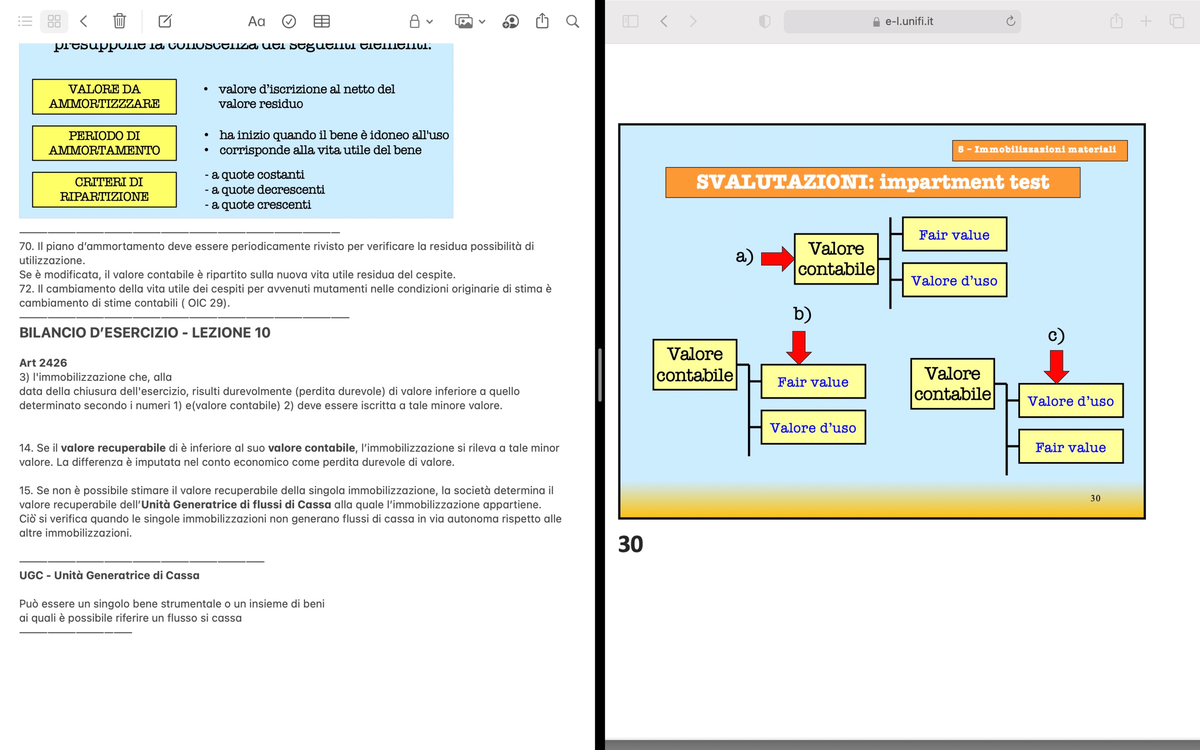This screenshot has width=1200, height=750.
Task: Go back in Notes folders
Action: pyautogui.click(x=84, y=21)
